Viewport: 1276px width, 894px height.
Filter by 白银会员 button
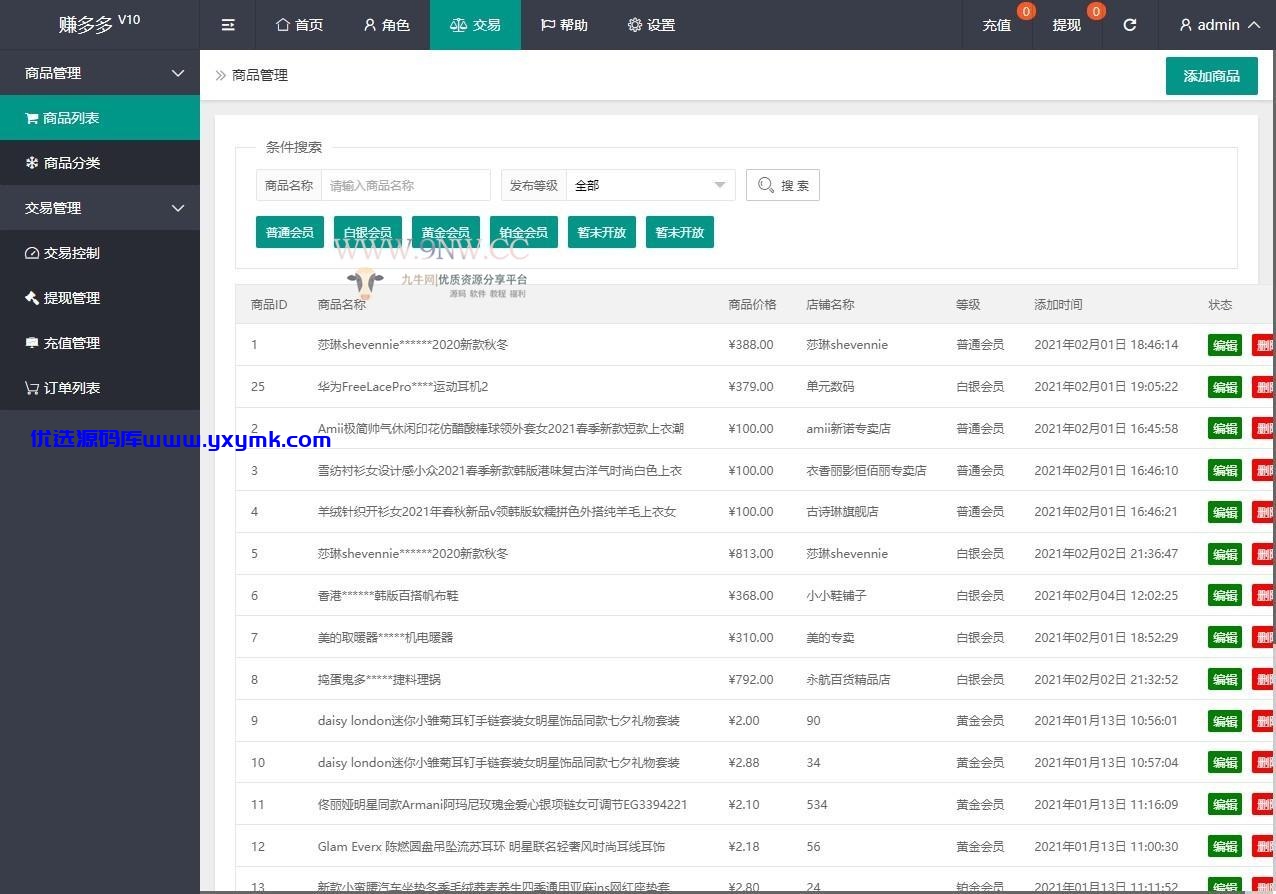click(367, 232)
